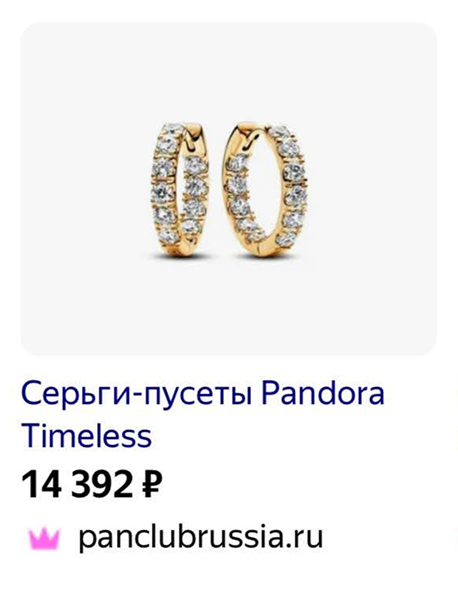Click the gold clasp of the right earring

pos(244,136)
